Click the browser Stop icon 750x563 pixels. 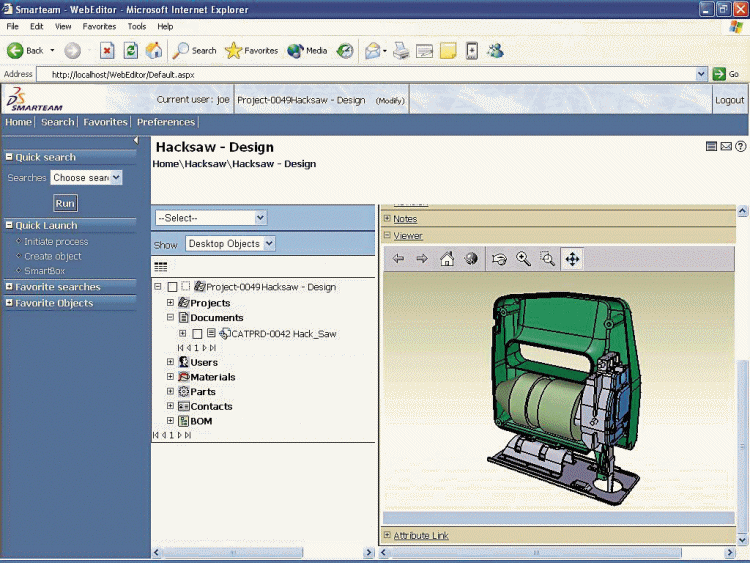[x=107, y=51]
